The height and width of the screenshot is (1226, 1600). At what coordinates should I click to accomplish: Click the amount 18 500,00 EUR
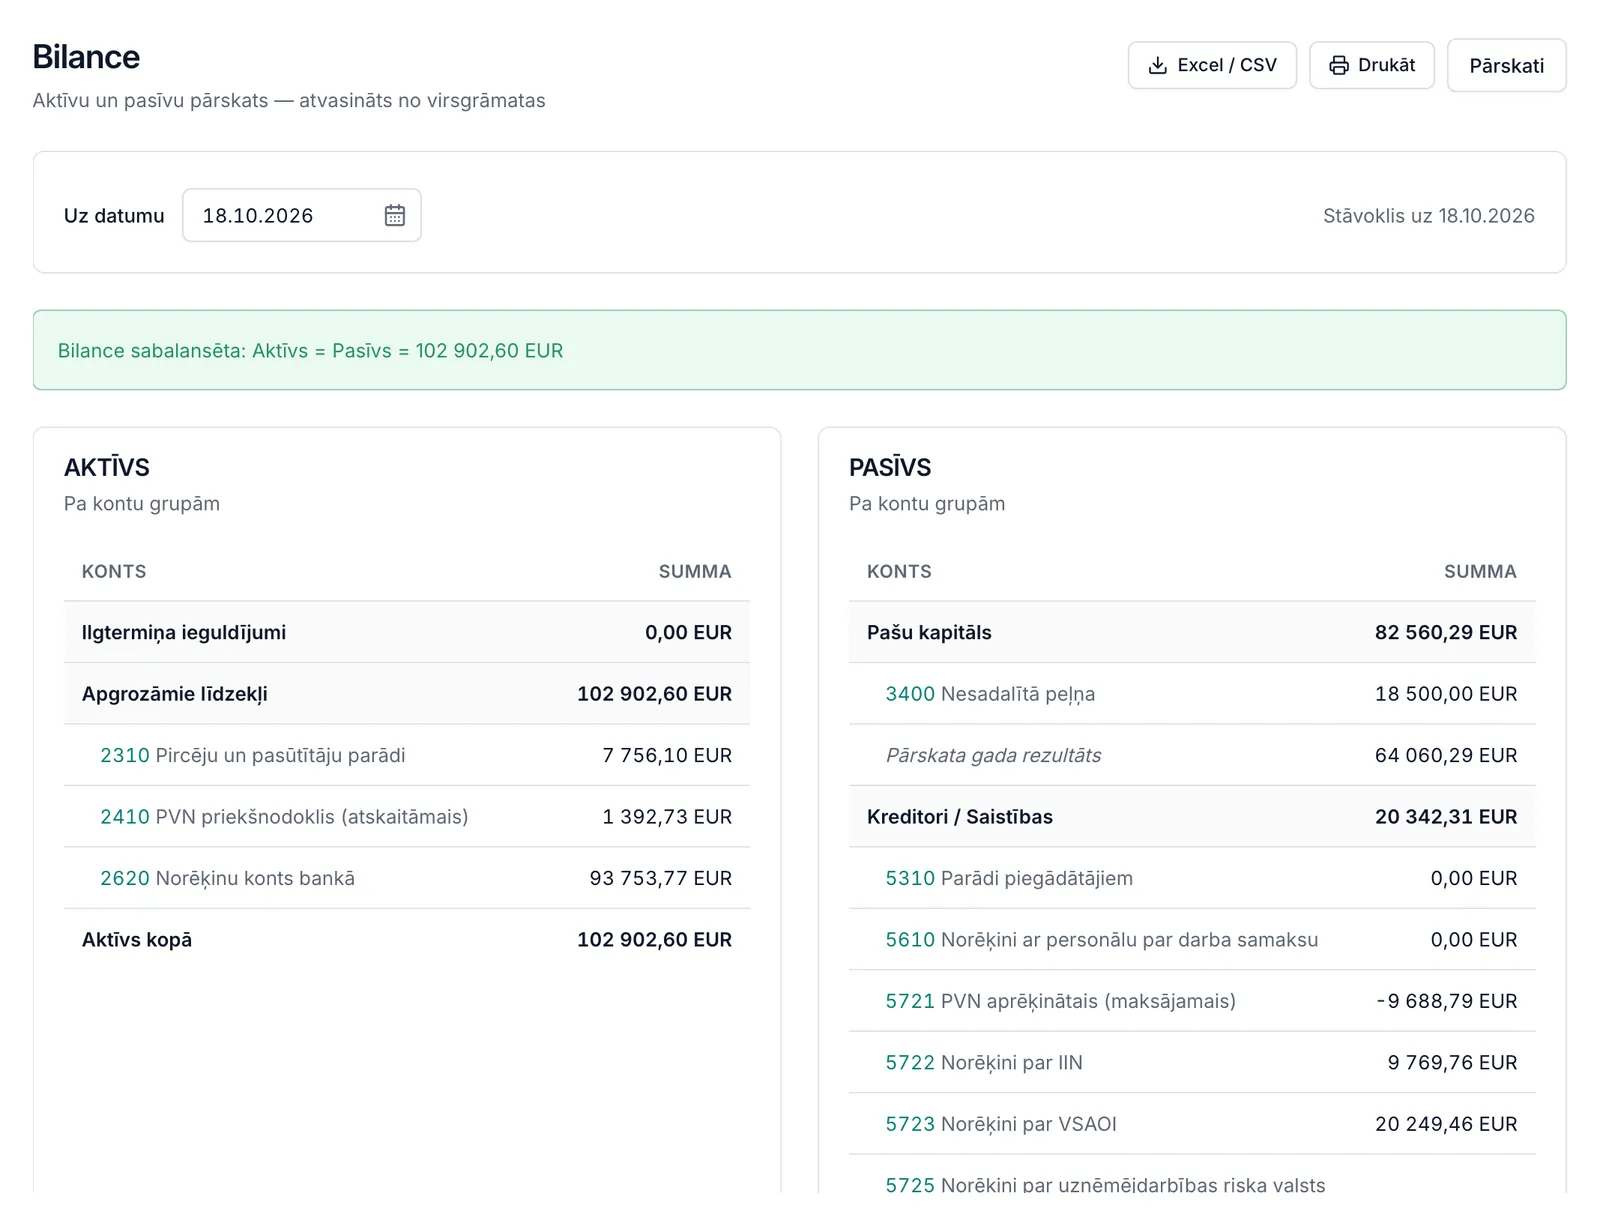pos(1446,694)
